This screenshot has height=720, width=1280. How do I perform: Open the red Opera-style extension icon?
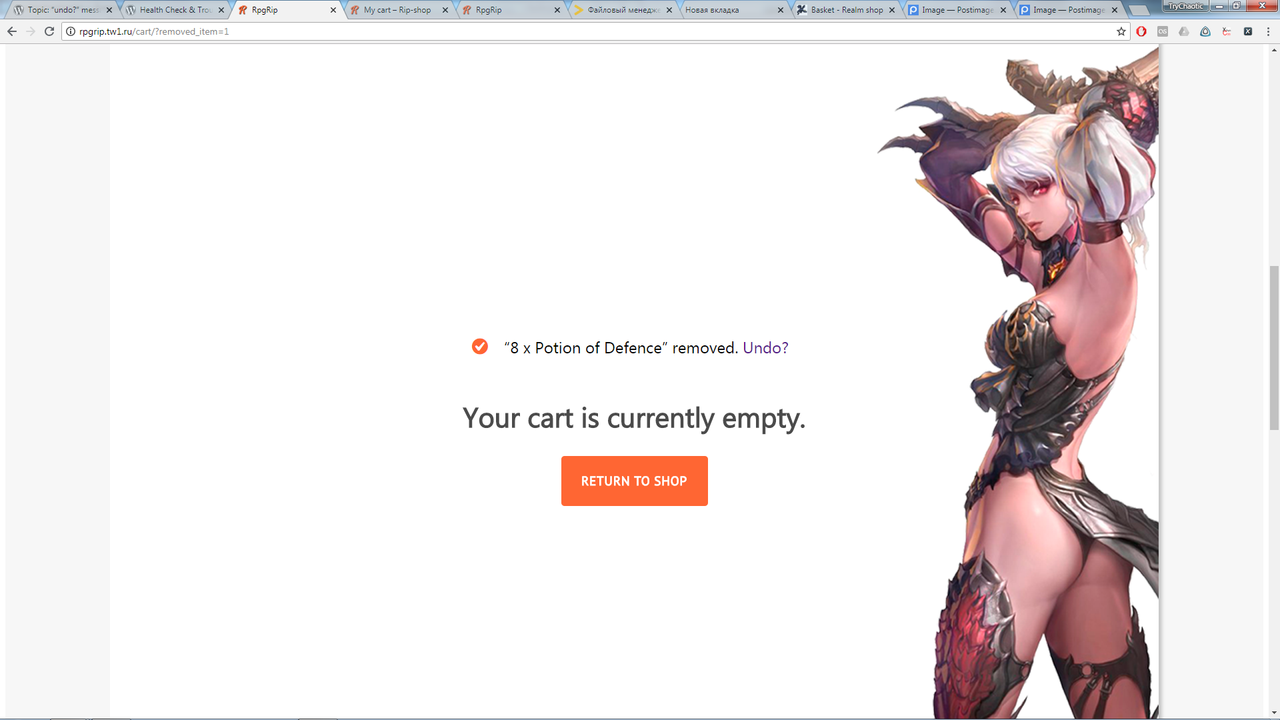1141,31
